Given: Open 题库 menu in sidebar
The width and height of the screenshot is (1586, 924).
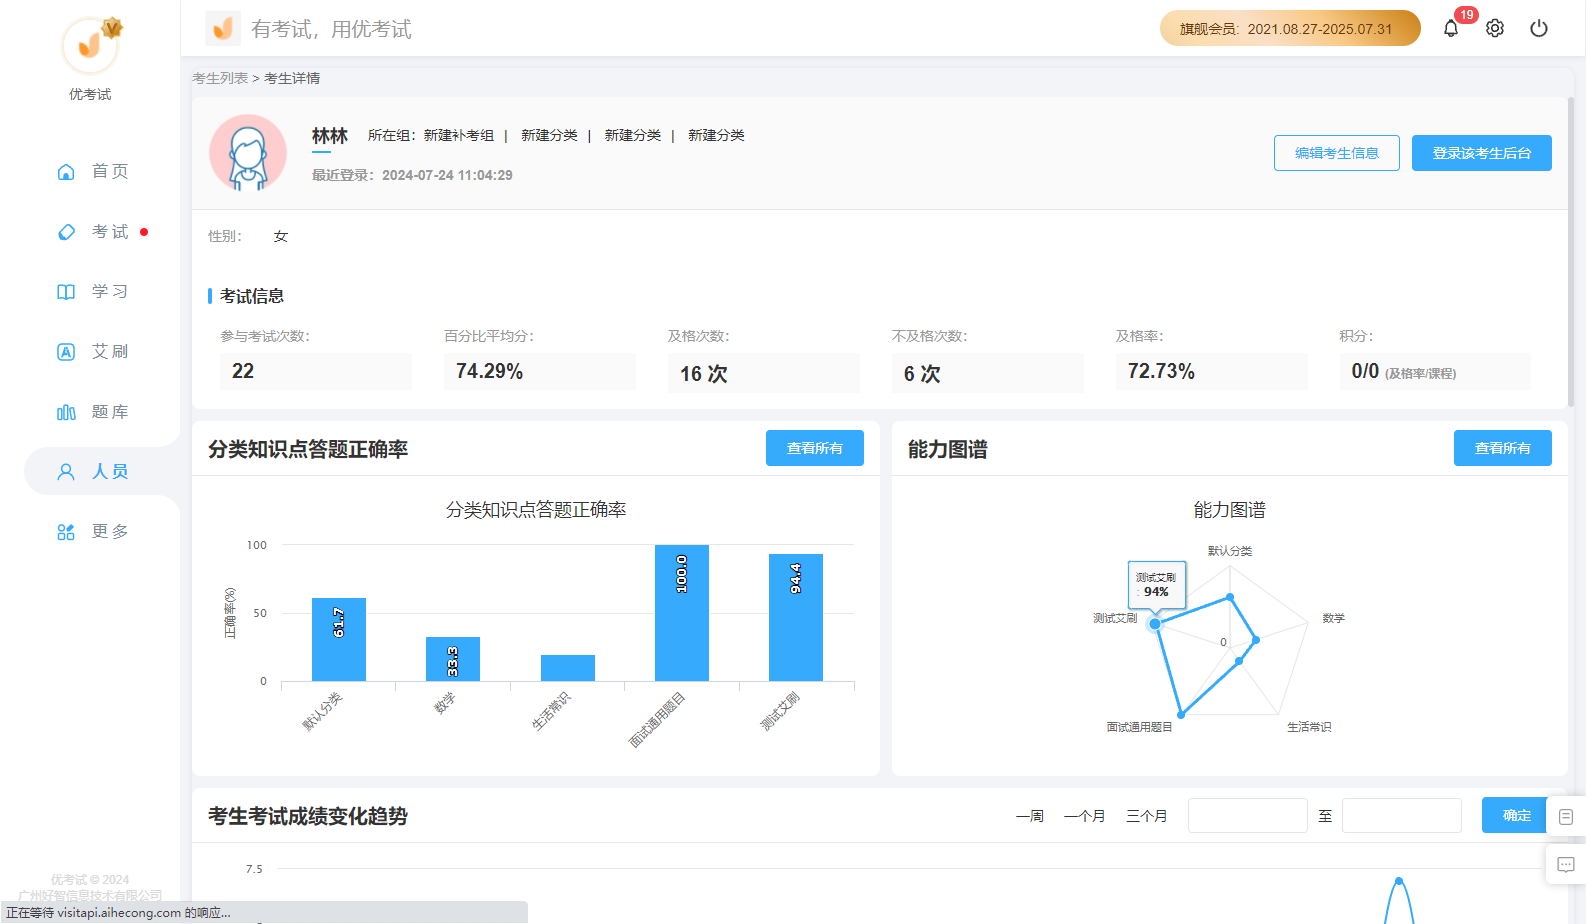Looking at the screenshot, I should click(110, 412).
